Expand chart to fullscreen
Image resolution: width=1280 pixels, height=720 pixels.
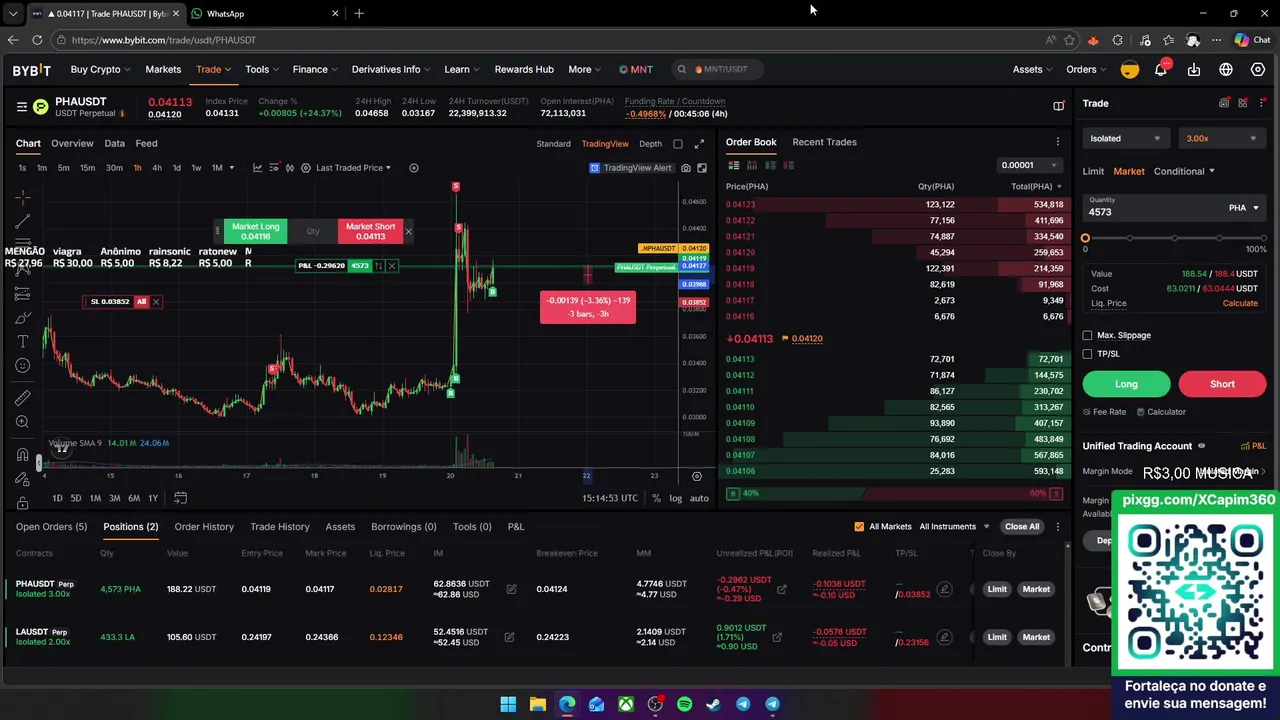(x=699, y=143)
